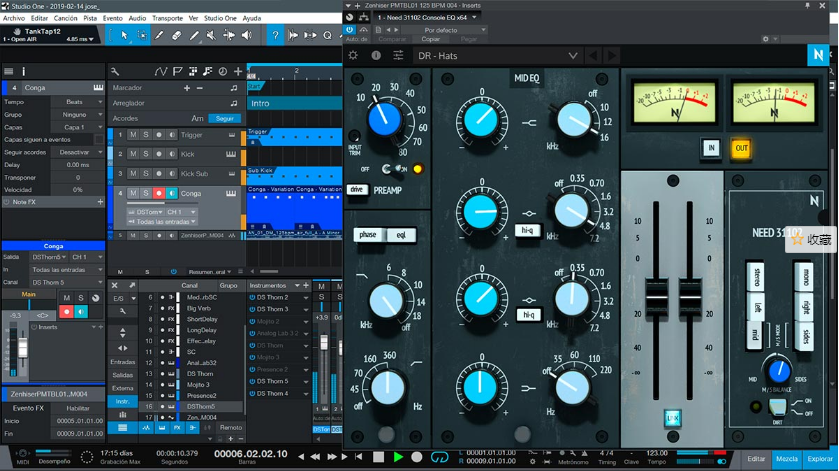Select the Listen speaker tool
839x471 pixels.
point(246,35)
